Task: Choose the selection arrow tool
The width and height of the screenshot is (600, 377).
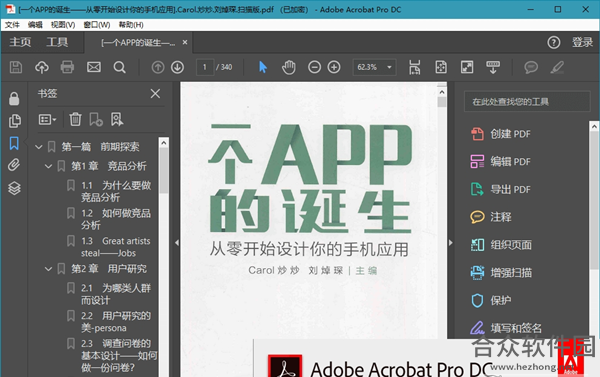Action: click(263, 67)
